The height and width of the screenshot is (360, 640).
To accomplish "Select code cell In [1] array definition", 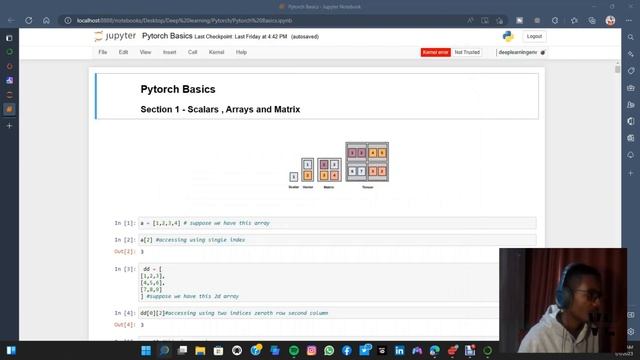I will 337,223.
